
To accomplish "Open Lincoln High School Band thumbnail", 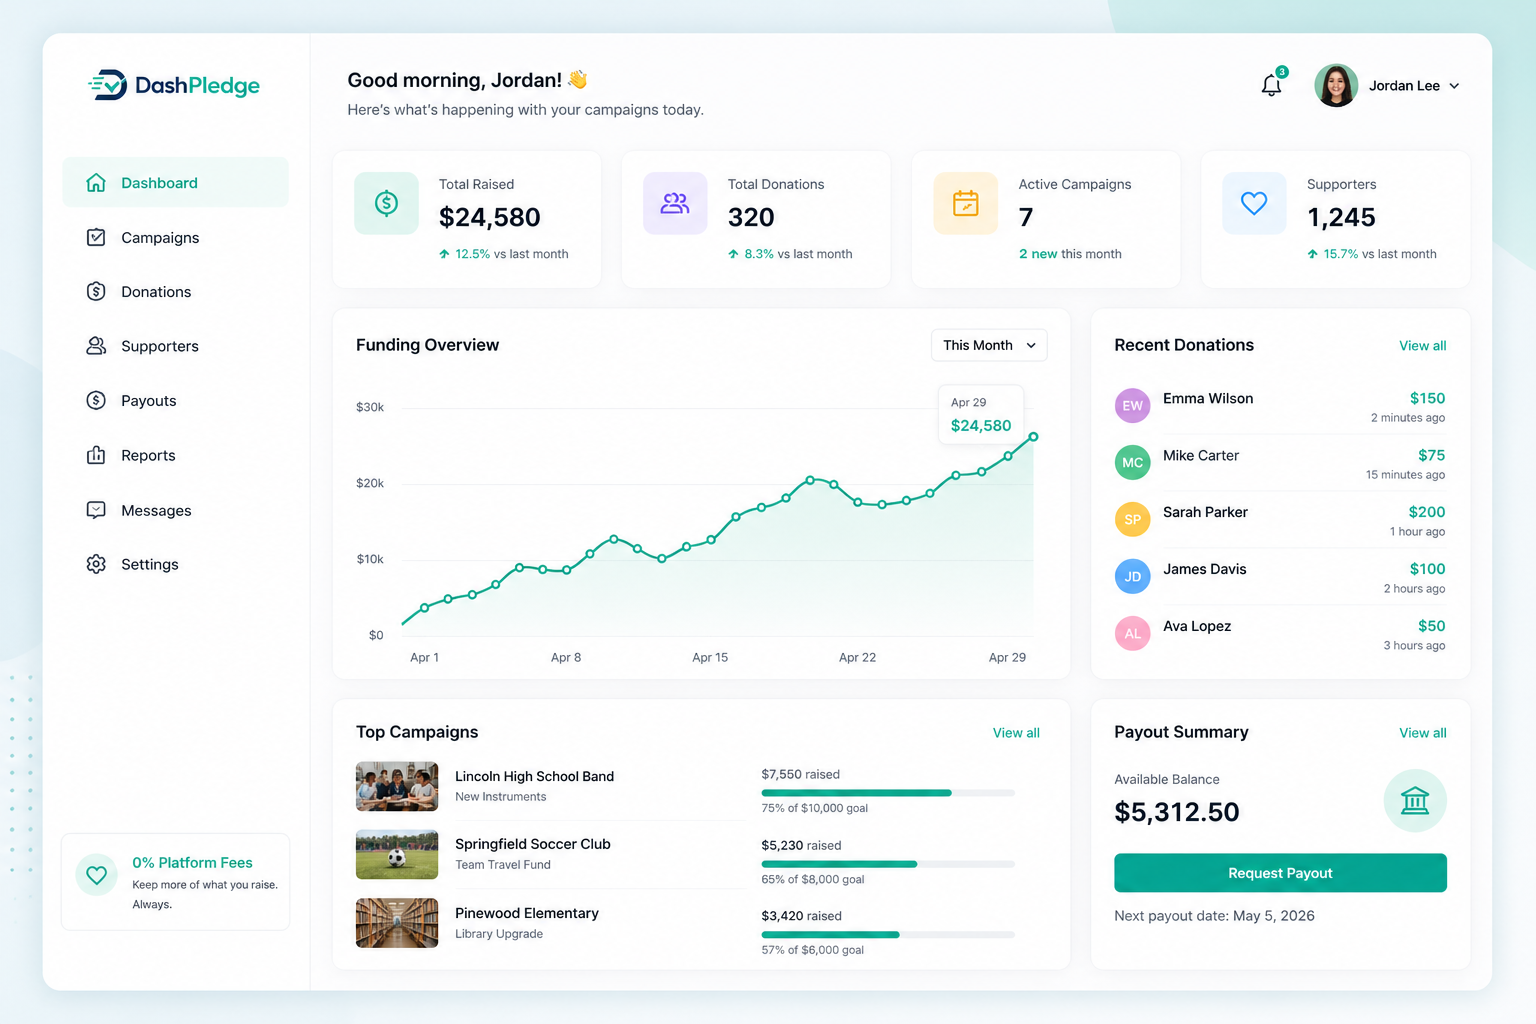I will point(397,786).
